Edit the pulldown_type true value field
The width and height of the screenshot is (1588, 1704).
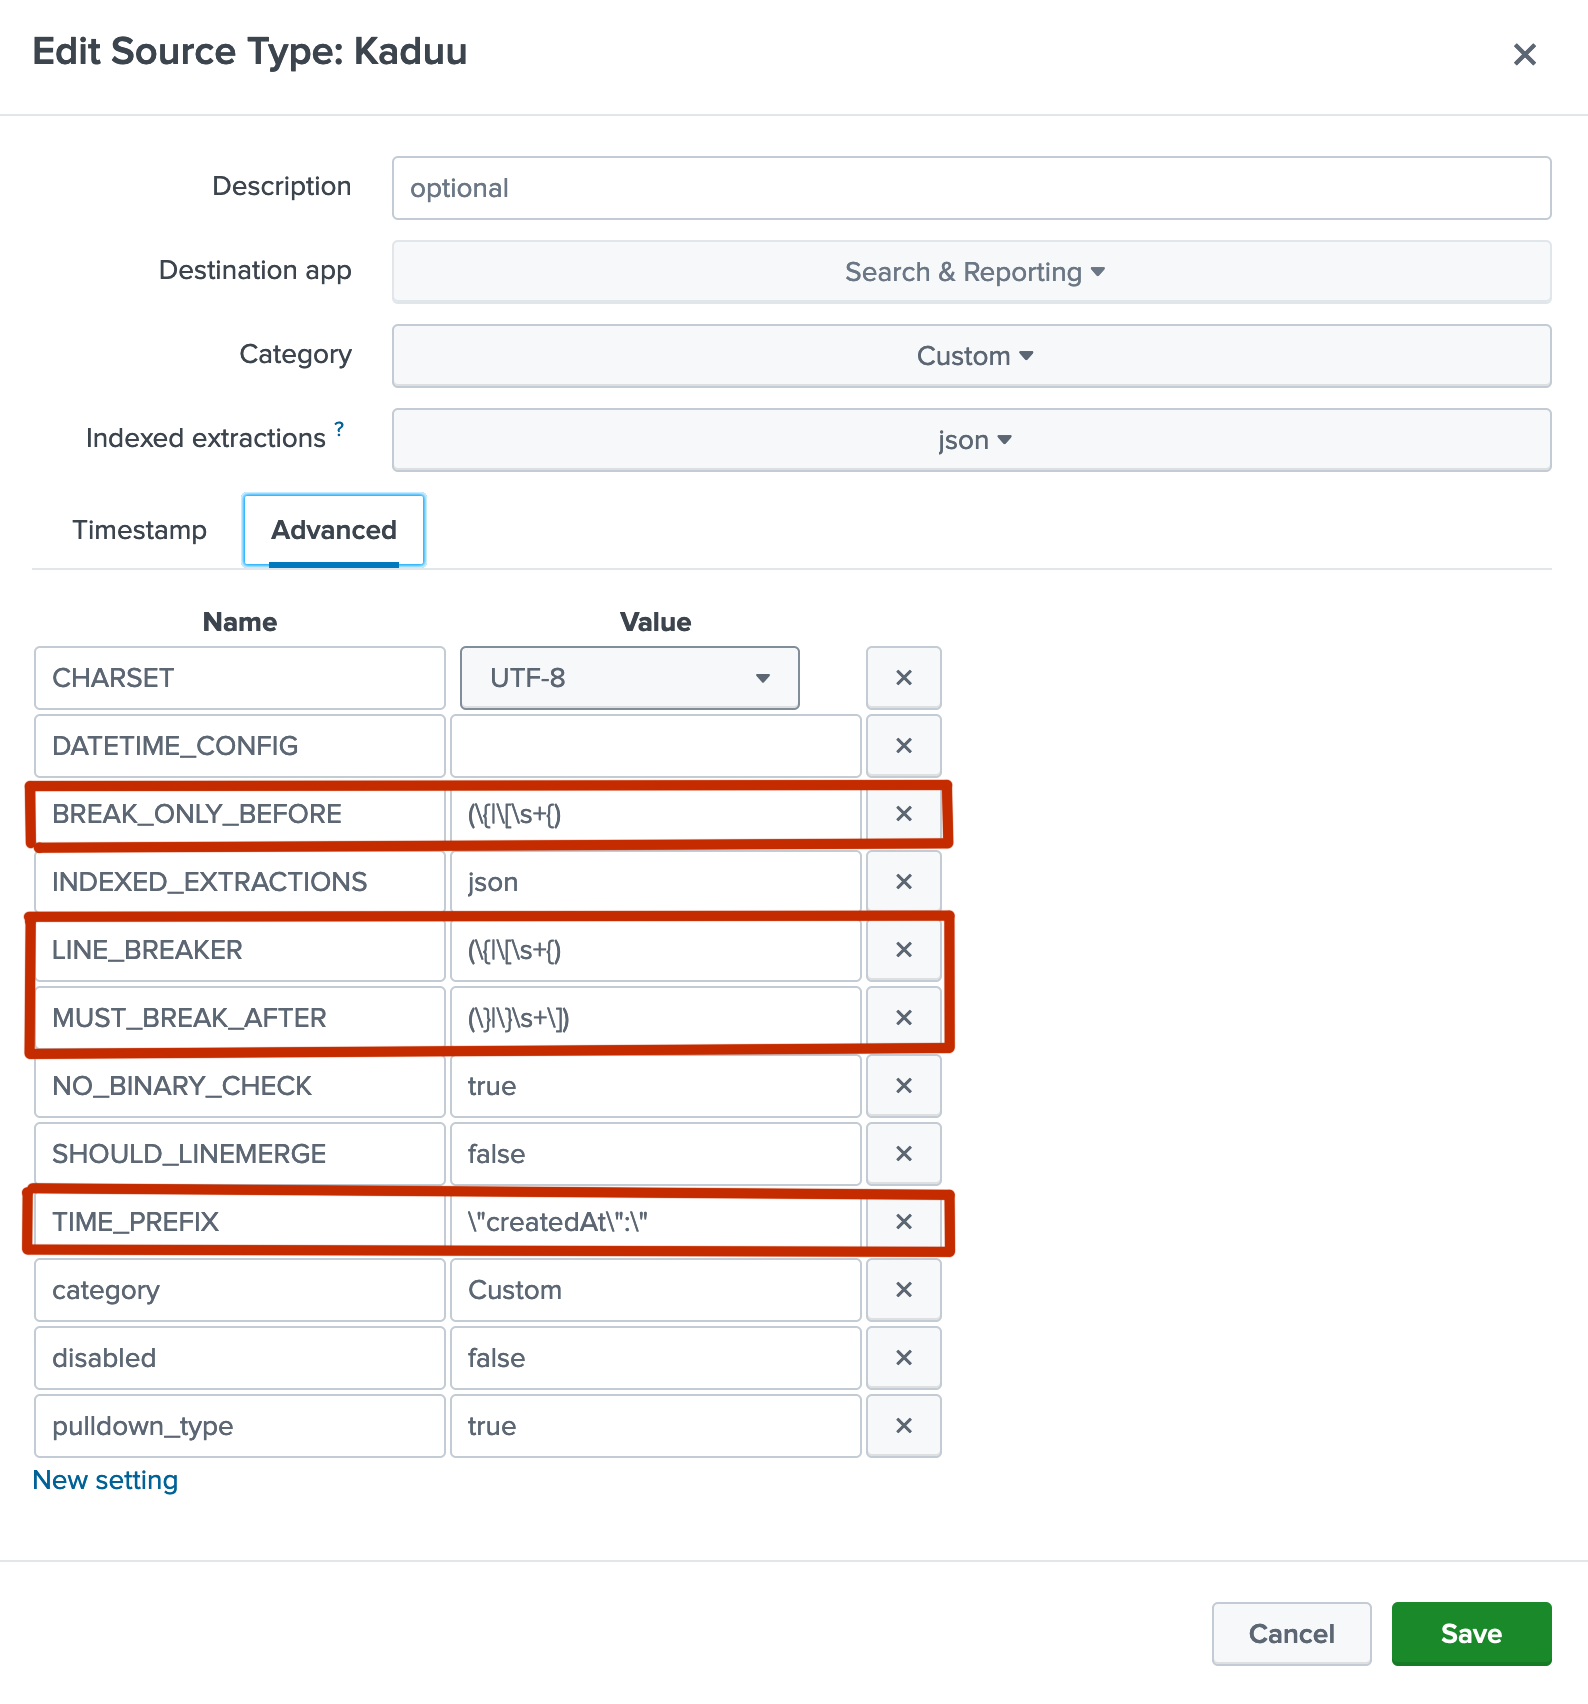point(656,1426)
